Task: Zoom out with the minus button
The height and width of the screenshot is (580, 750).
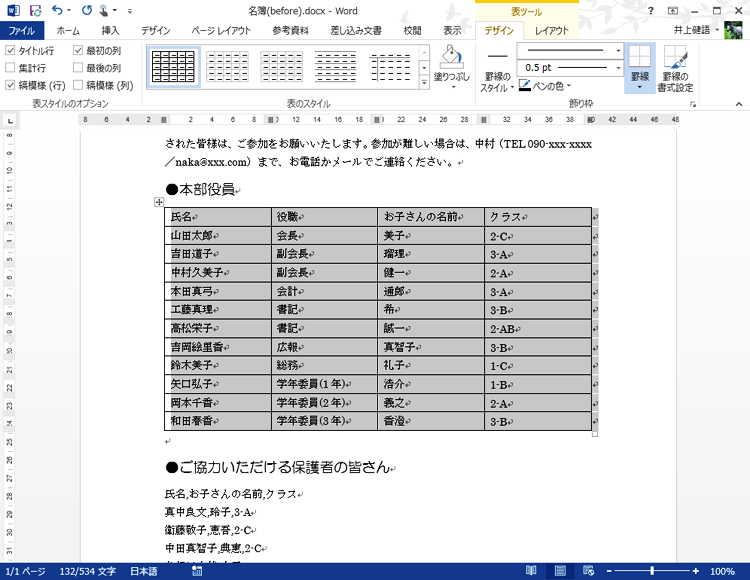Action: click(x=609, y=571)
